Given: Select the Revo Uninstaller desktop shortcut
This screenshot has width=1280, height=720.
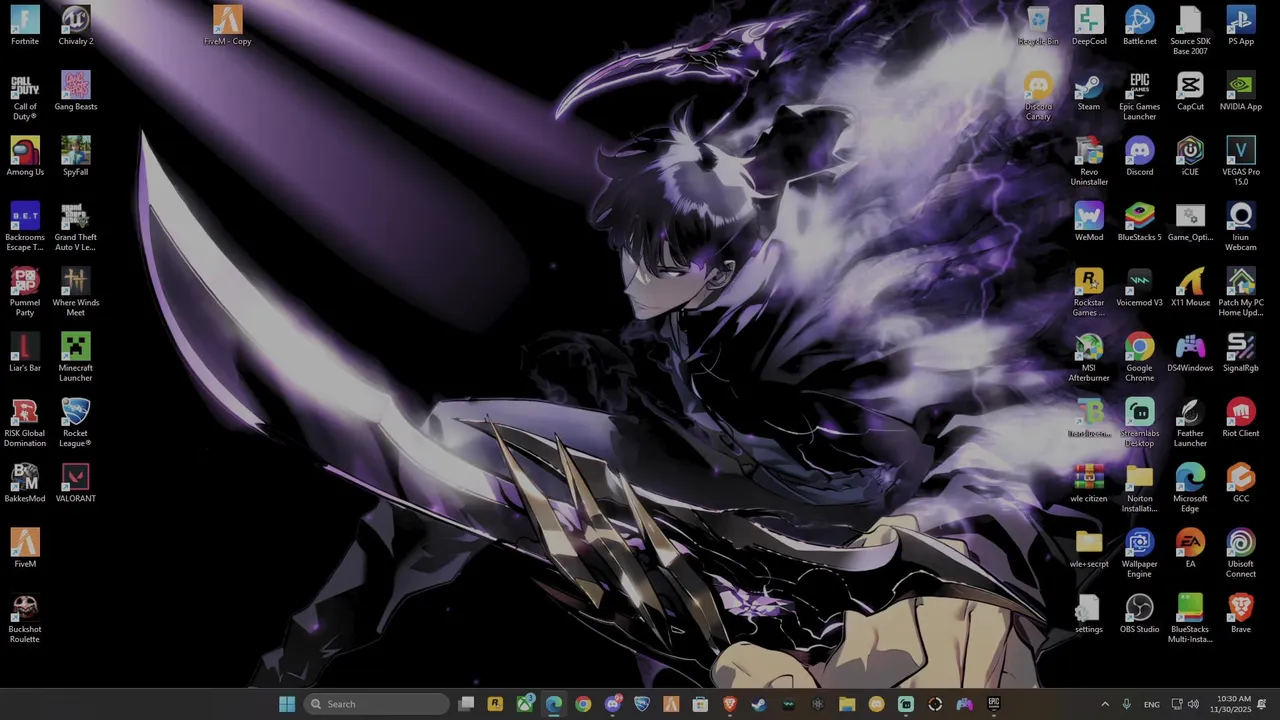Looking at the screenshot, I should (1089, 161).
